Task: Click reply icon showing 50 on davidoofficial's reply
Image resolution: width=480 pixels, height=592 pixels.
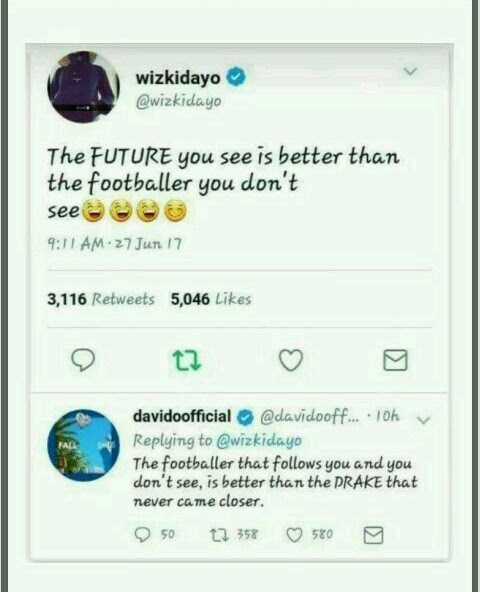Action: [143, 534]
